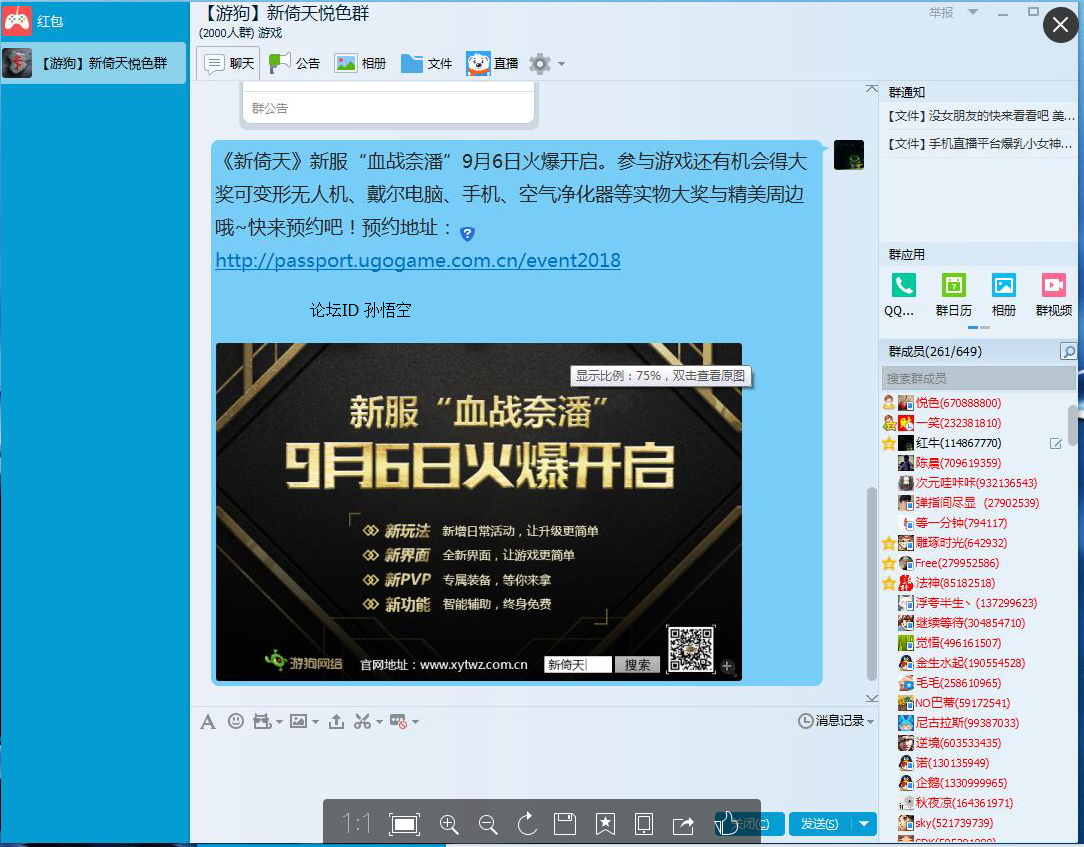Select member sky(521739739)
Viewport: 1084px width, 847px height.
click(x=954, y=823)
